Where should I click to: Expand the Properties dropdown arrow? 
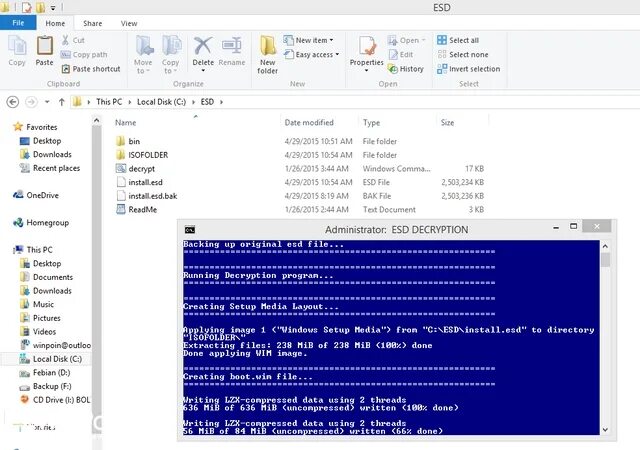pos(367,70)
